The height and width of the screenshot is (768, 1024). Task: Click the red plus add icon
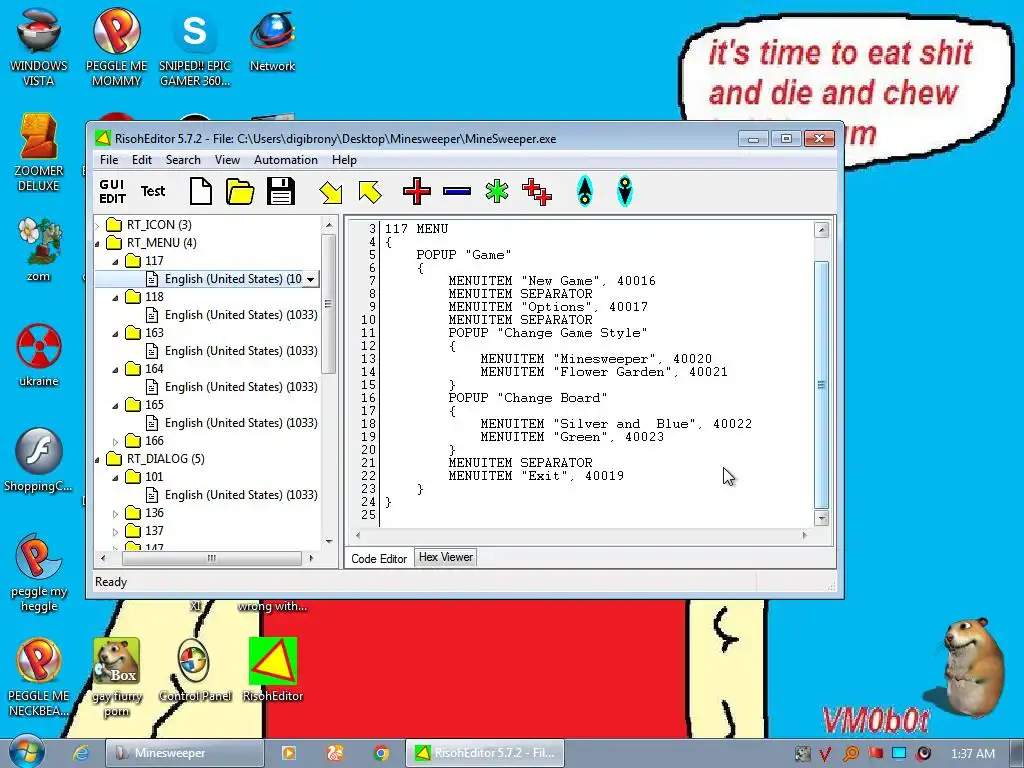(x=417, y=191)
